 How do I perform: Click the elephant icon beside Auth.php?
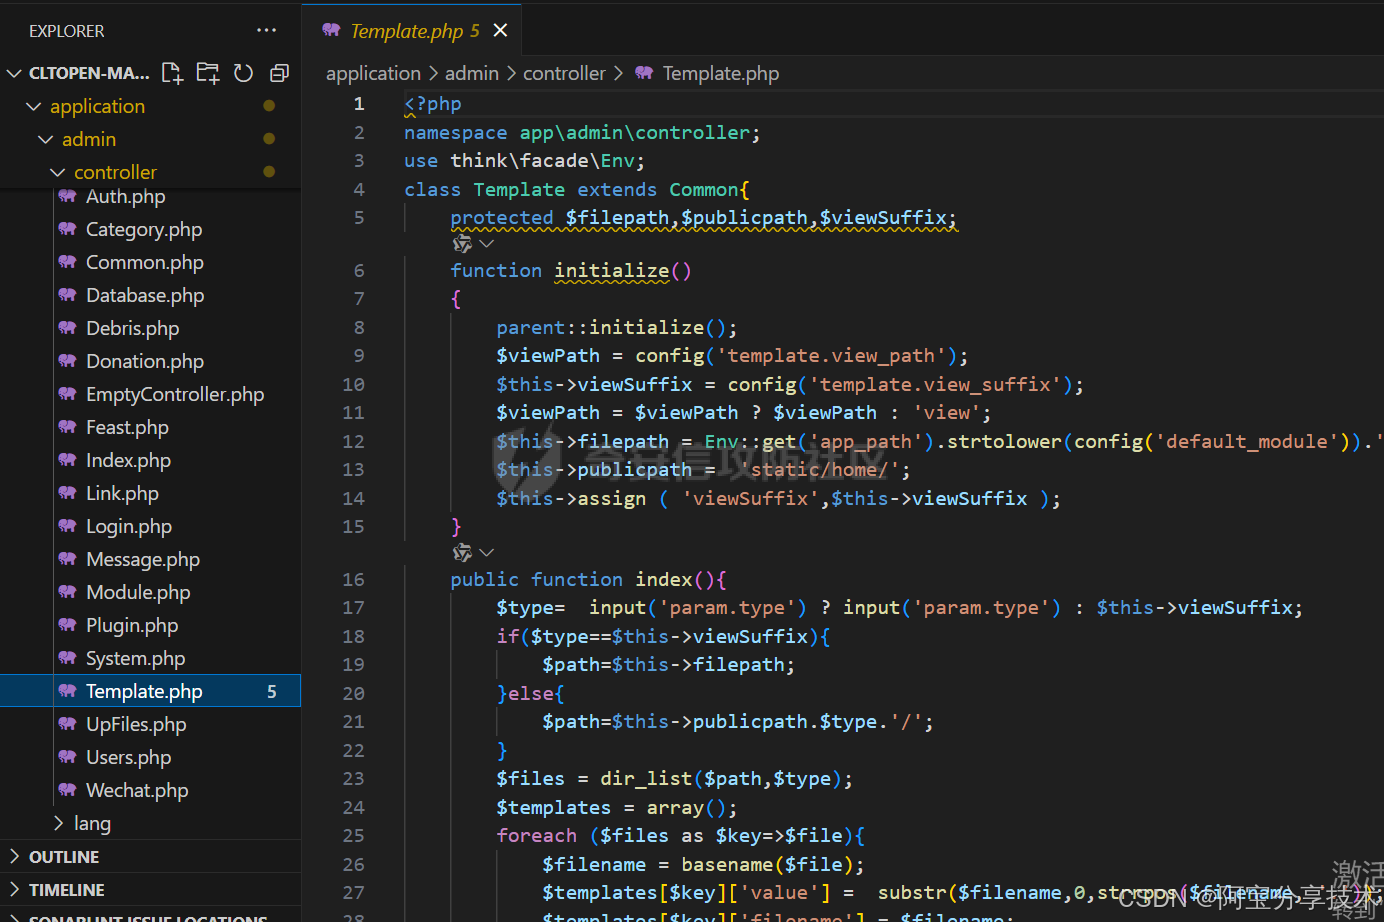click(x=67, y=197)
